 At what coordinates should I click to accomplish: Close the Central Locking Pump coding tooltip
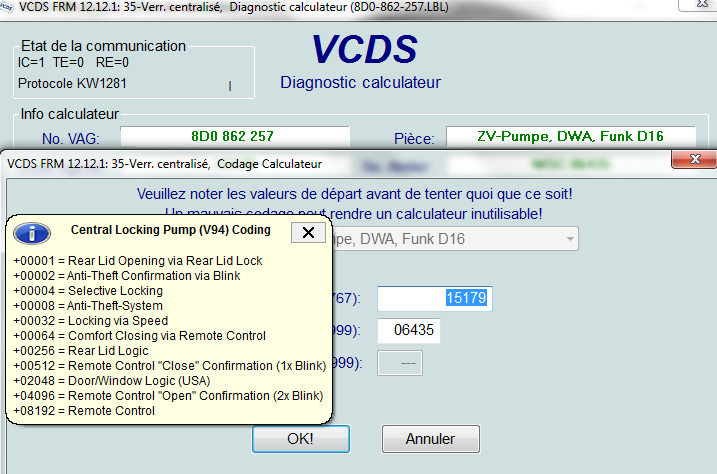pos(307,232)
